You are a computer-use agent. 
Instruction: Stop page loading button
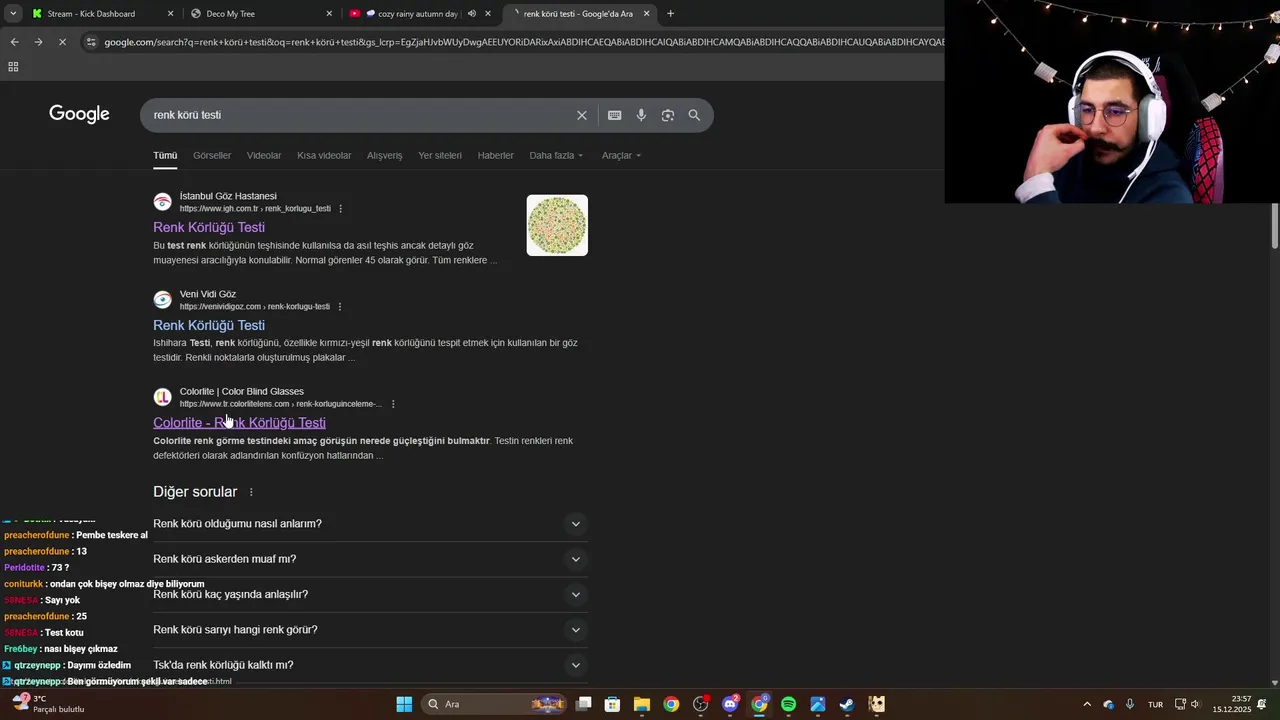coord(62,42)
